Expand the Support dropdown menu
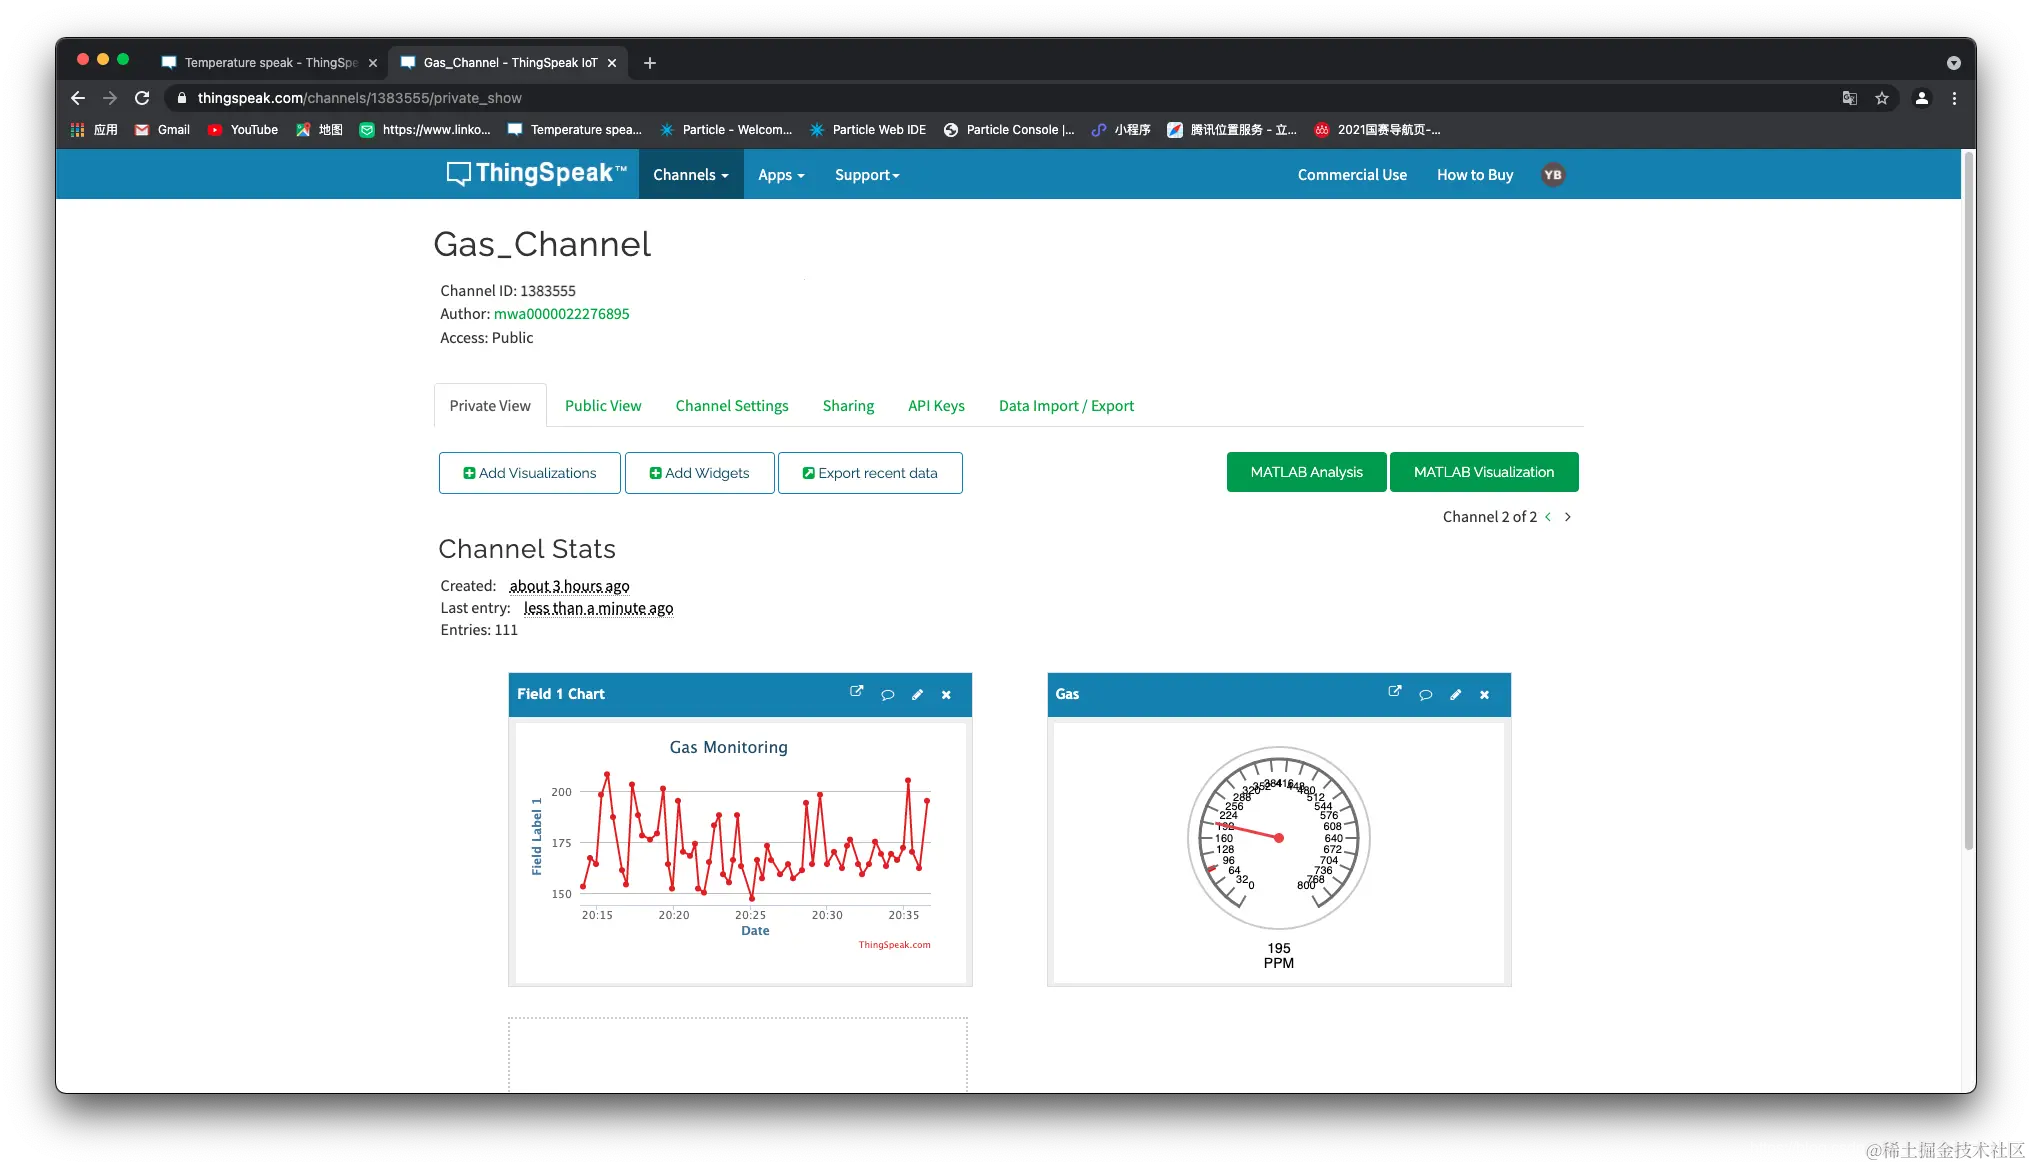The width and height of the screenshot is (2032, 1167). [x=867, y=175]
